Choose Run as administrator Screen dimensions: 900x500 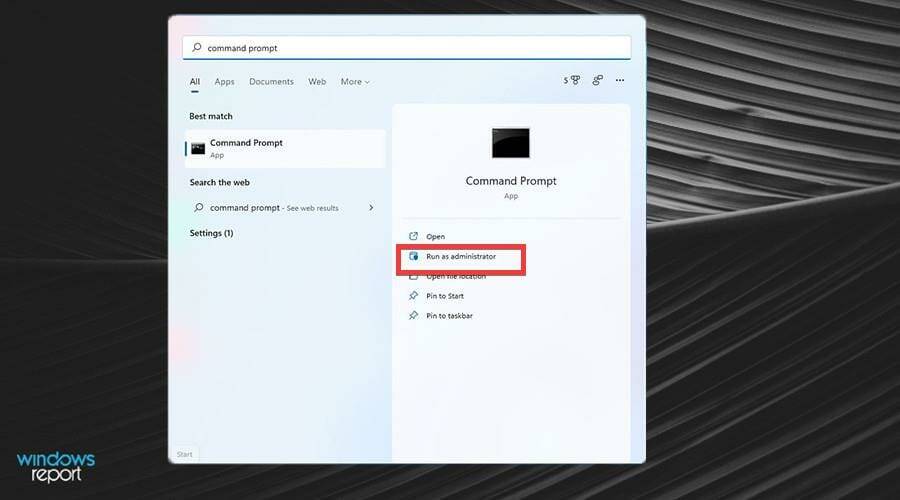click(x=460, y=257)
